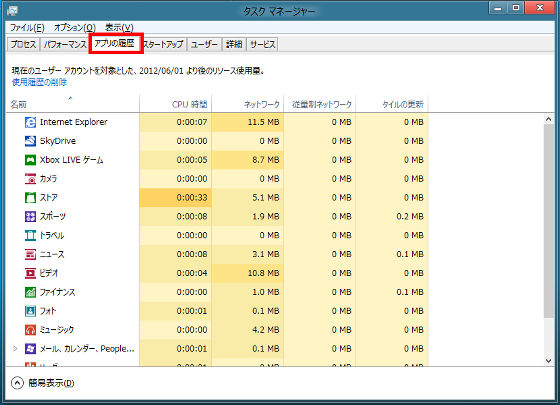560x405 pixels.
Task: Sort by the 従量制ネットワーク column header
Action: pyautogui.click(x=320, y=104)
